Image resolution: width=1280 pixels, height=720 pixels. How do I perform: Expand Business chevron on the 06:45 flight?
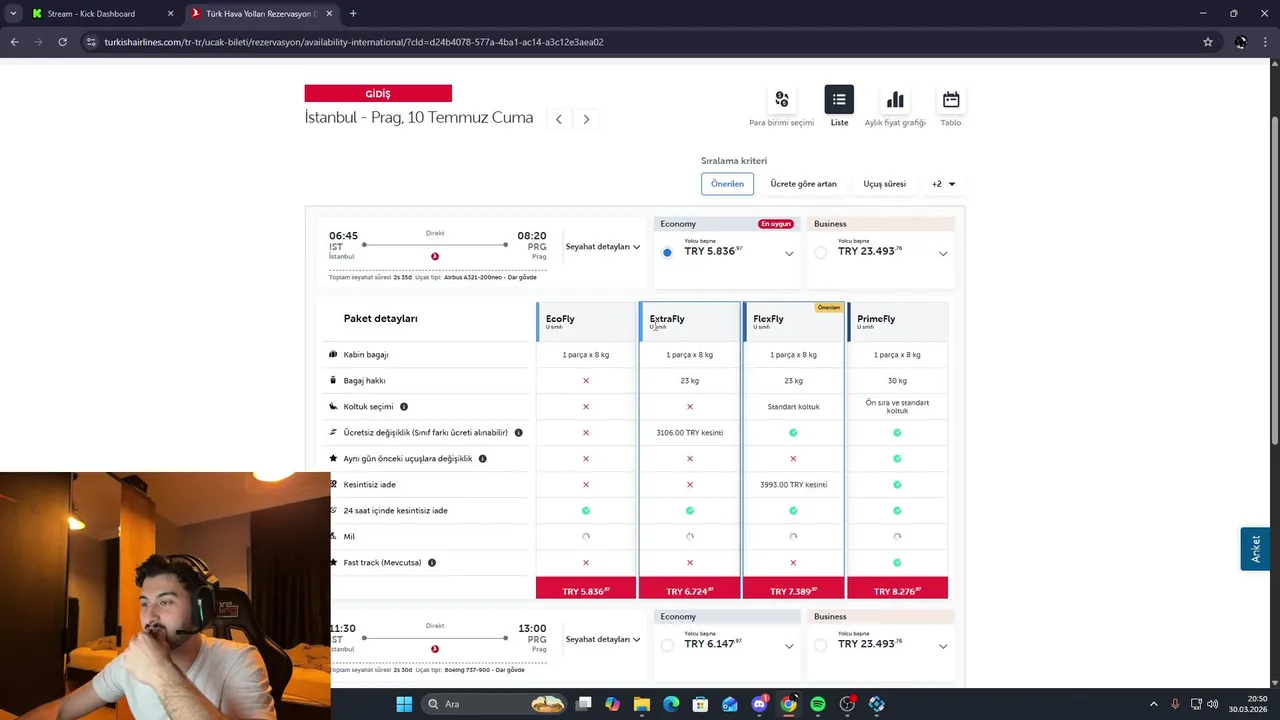coord(943,254)
